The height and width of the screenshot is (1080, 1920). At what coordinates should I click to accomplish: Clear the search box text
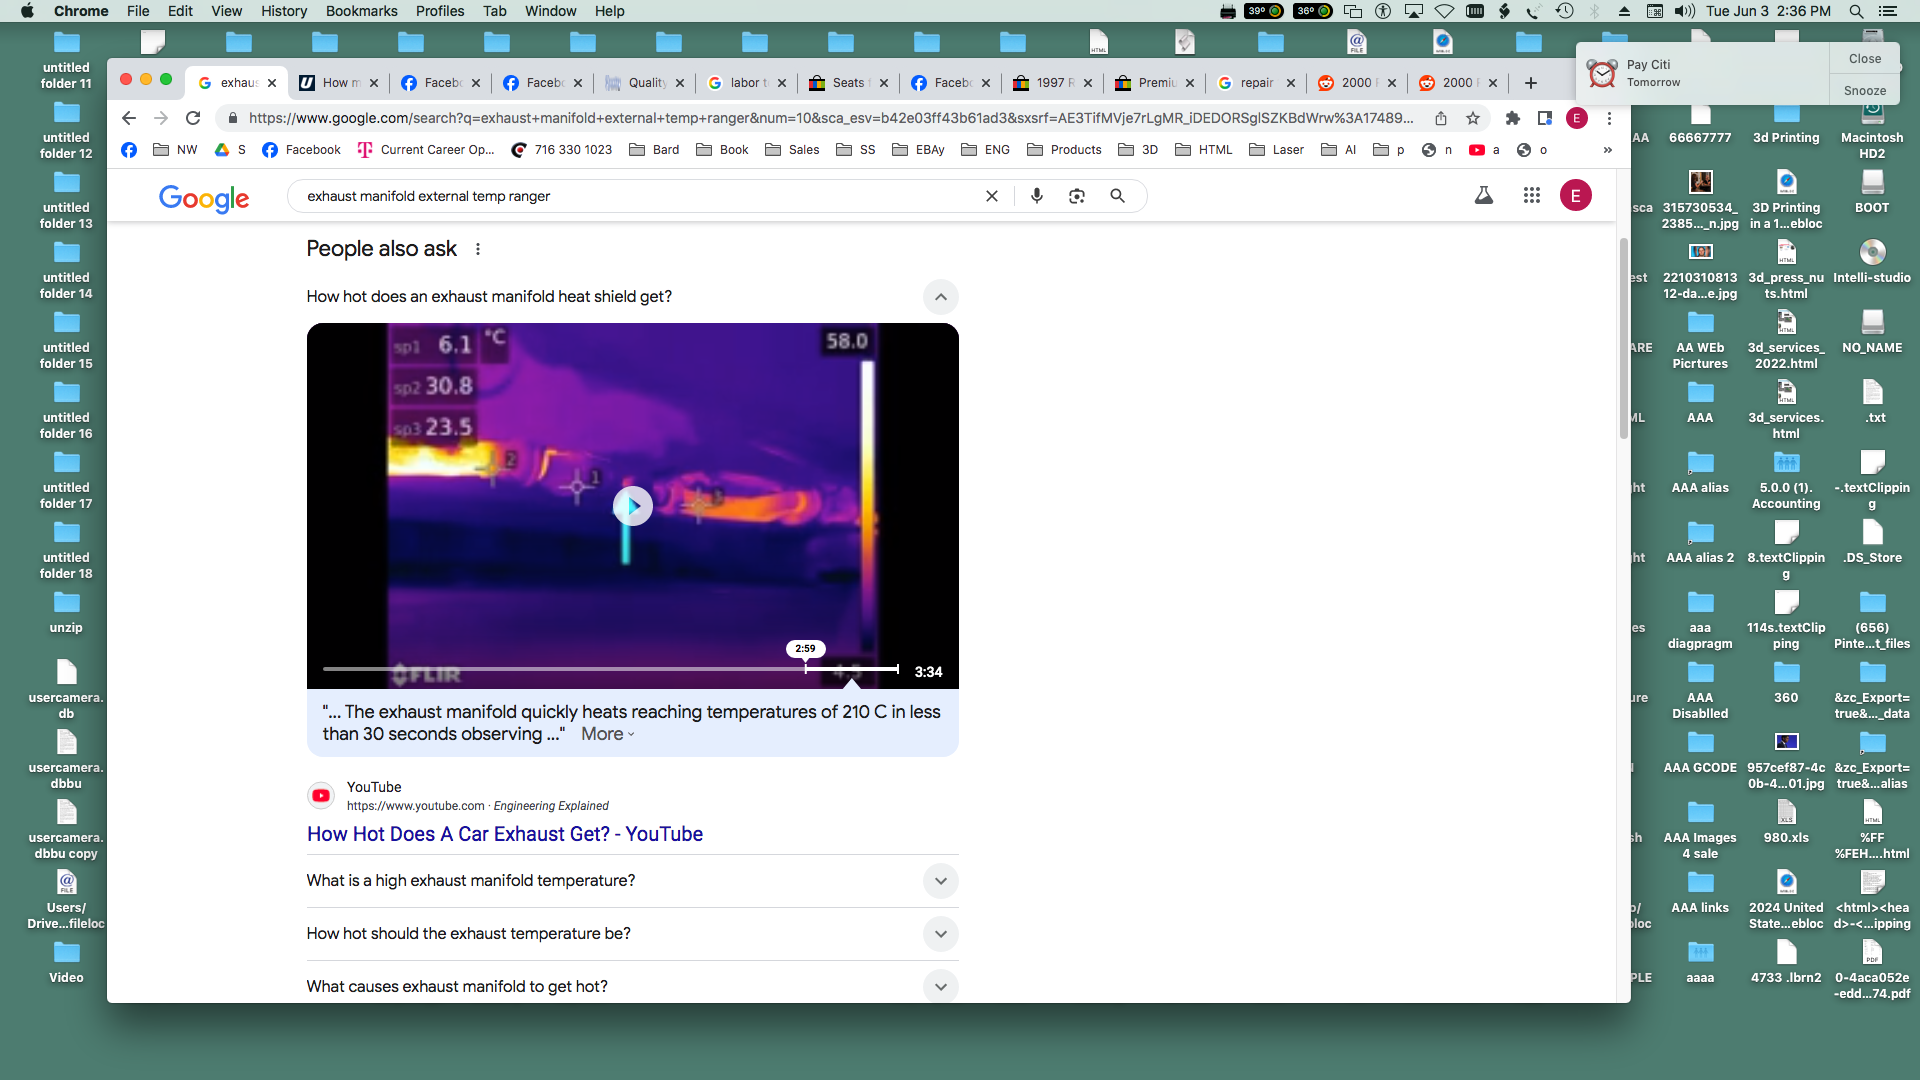[x=992, y=196]
